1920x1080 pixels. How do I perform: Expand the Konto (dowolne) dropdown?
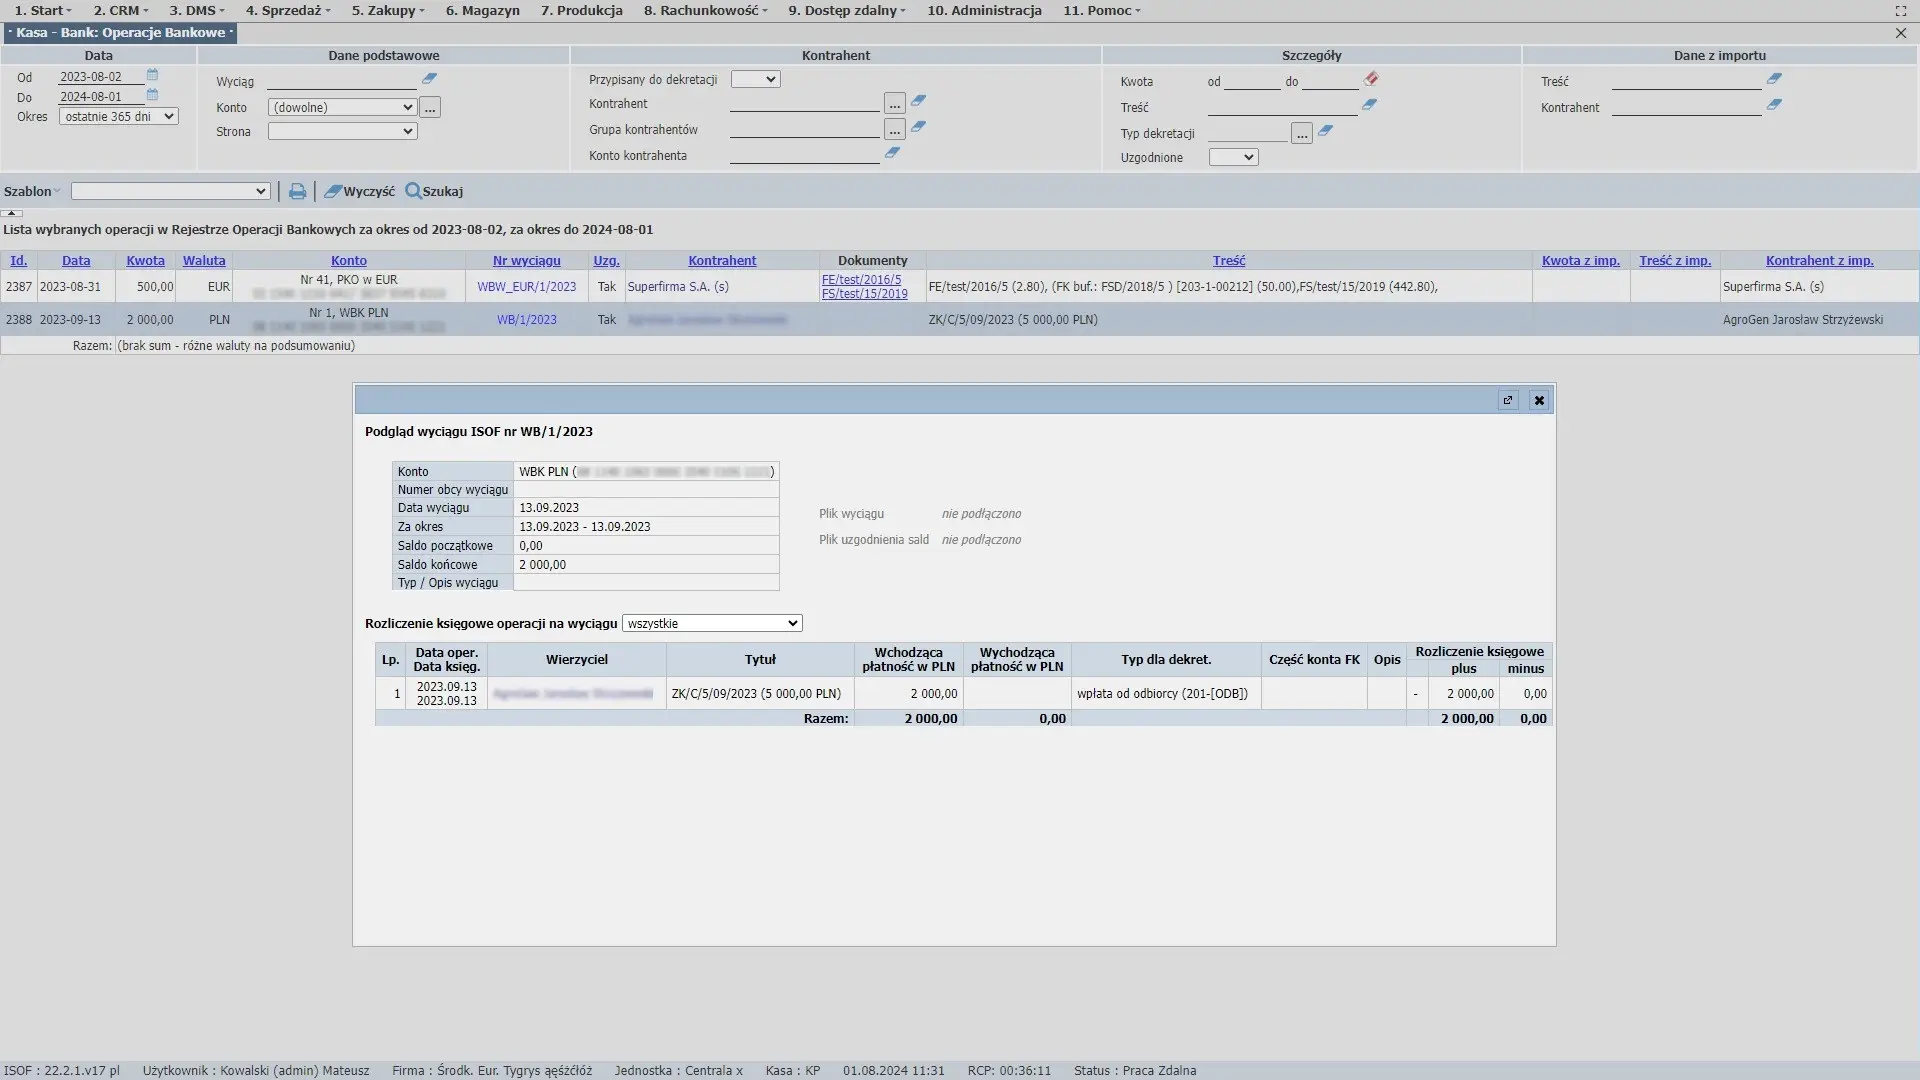(342, 107)
